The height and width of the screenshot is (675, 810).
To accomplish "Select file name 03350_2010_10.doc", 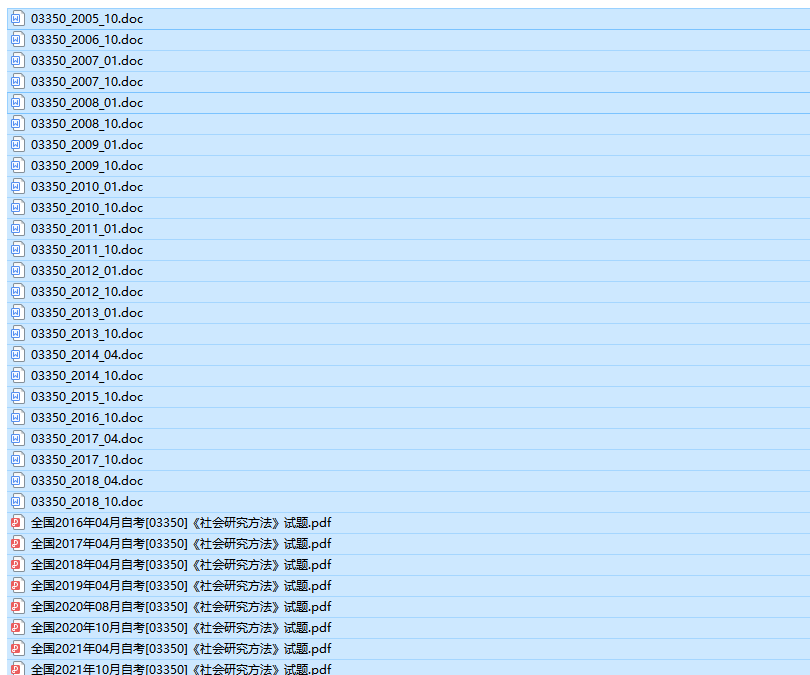I will pos(87,208).
